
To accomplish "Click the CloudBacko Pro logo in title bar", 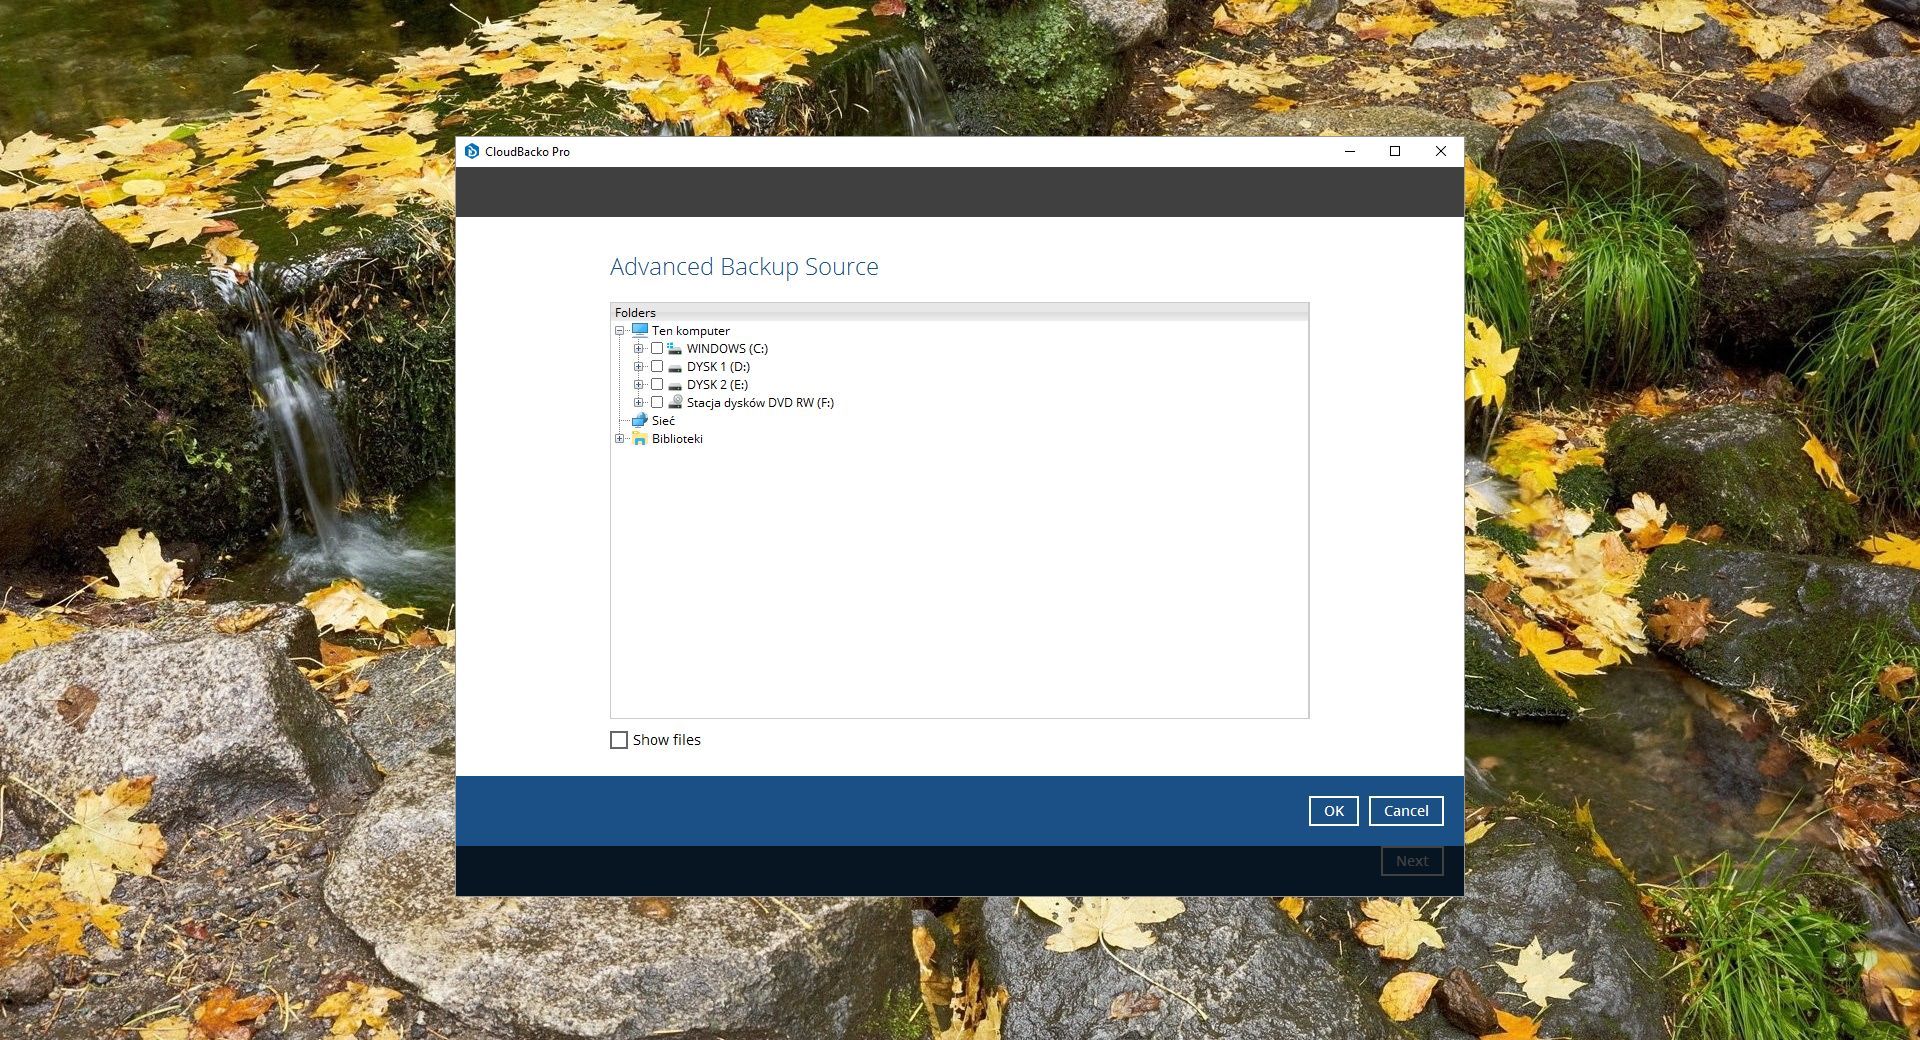I will (x=472, y=151).
